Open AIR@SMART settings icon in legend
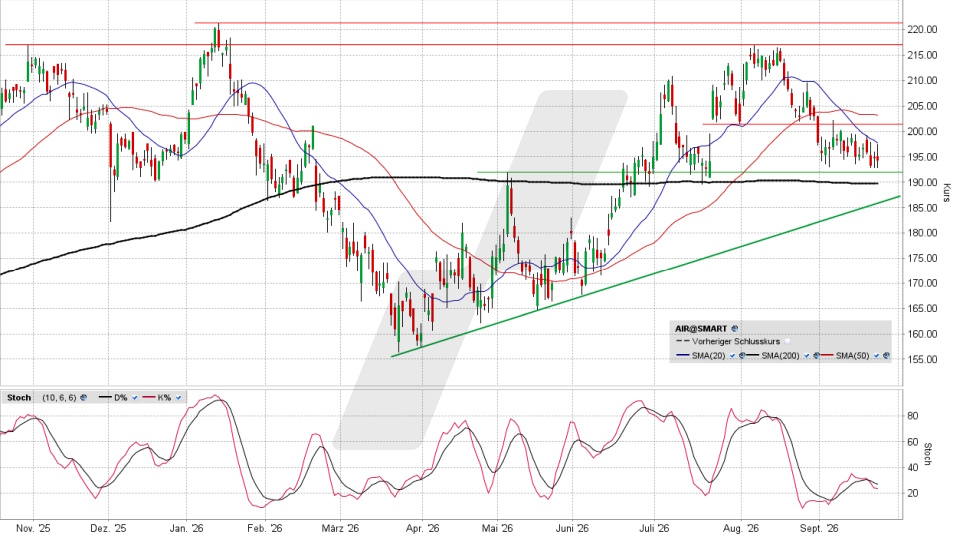 point(735,329)
